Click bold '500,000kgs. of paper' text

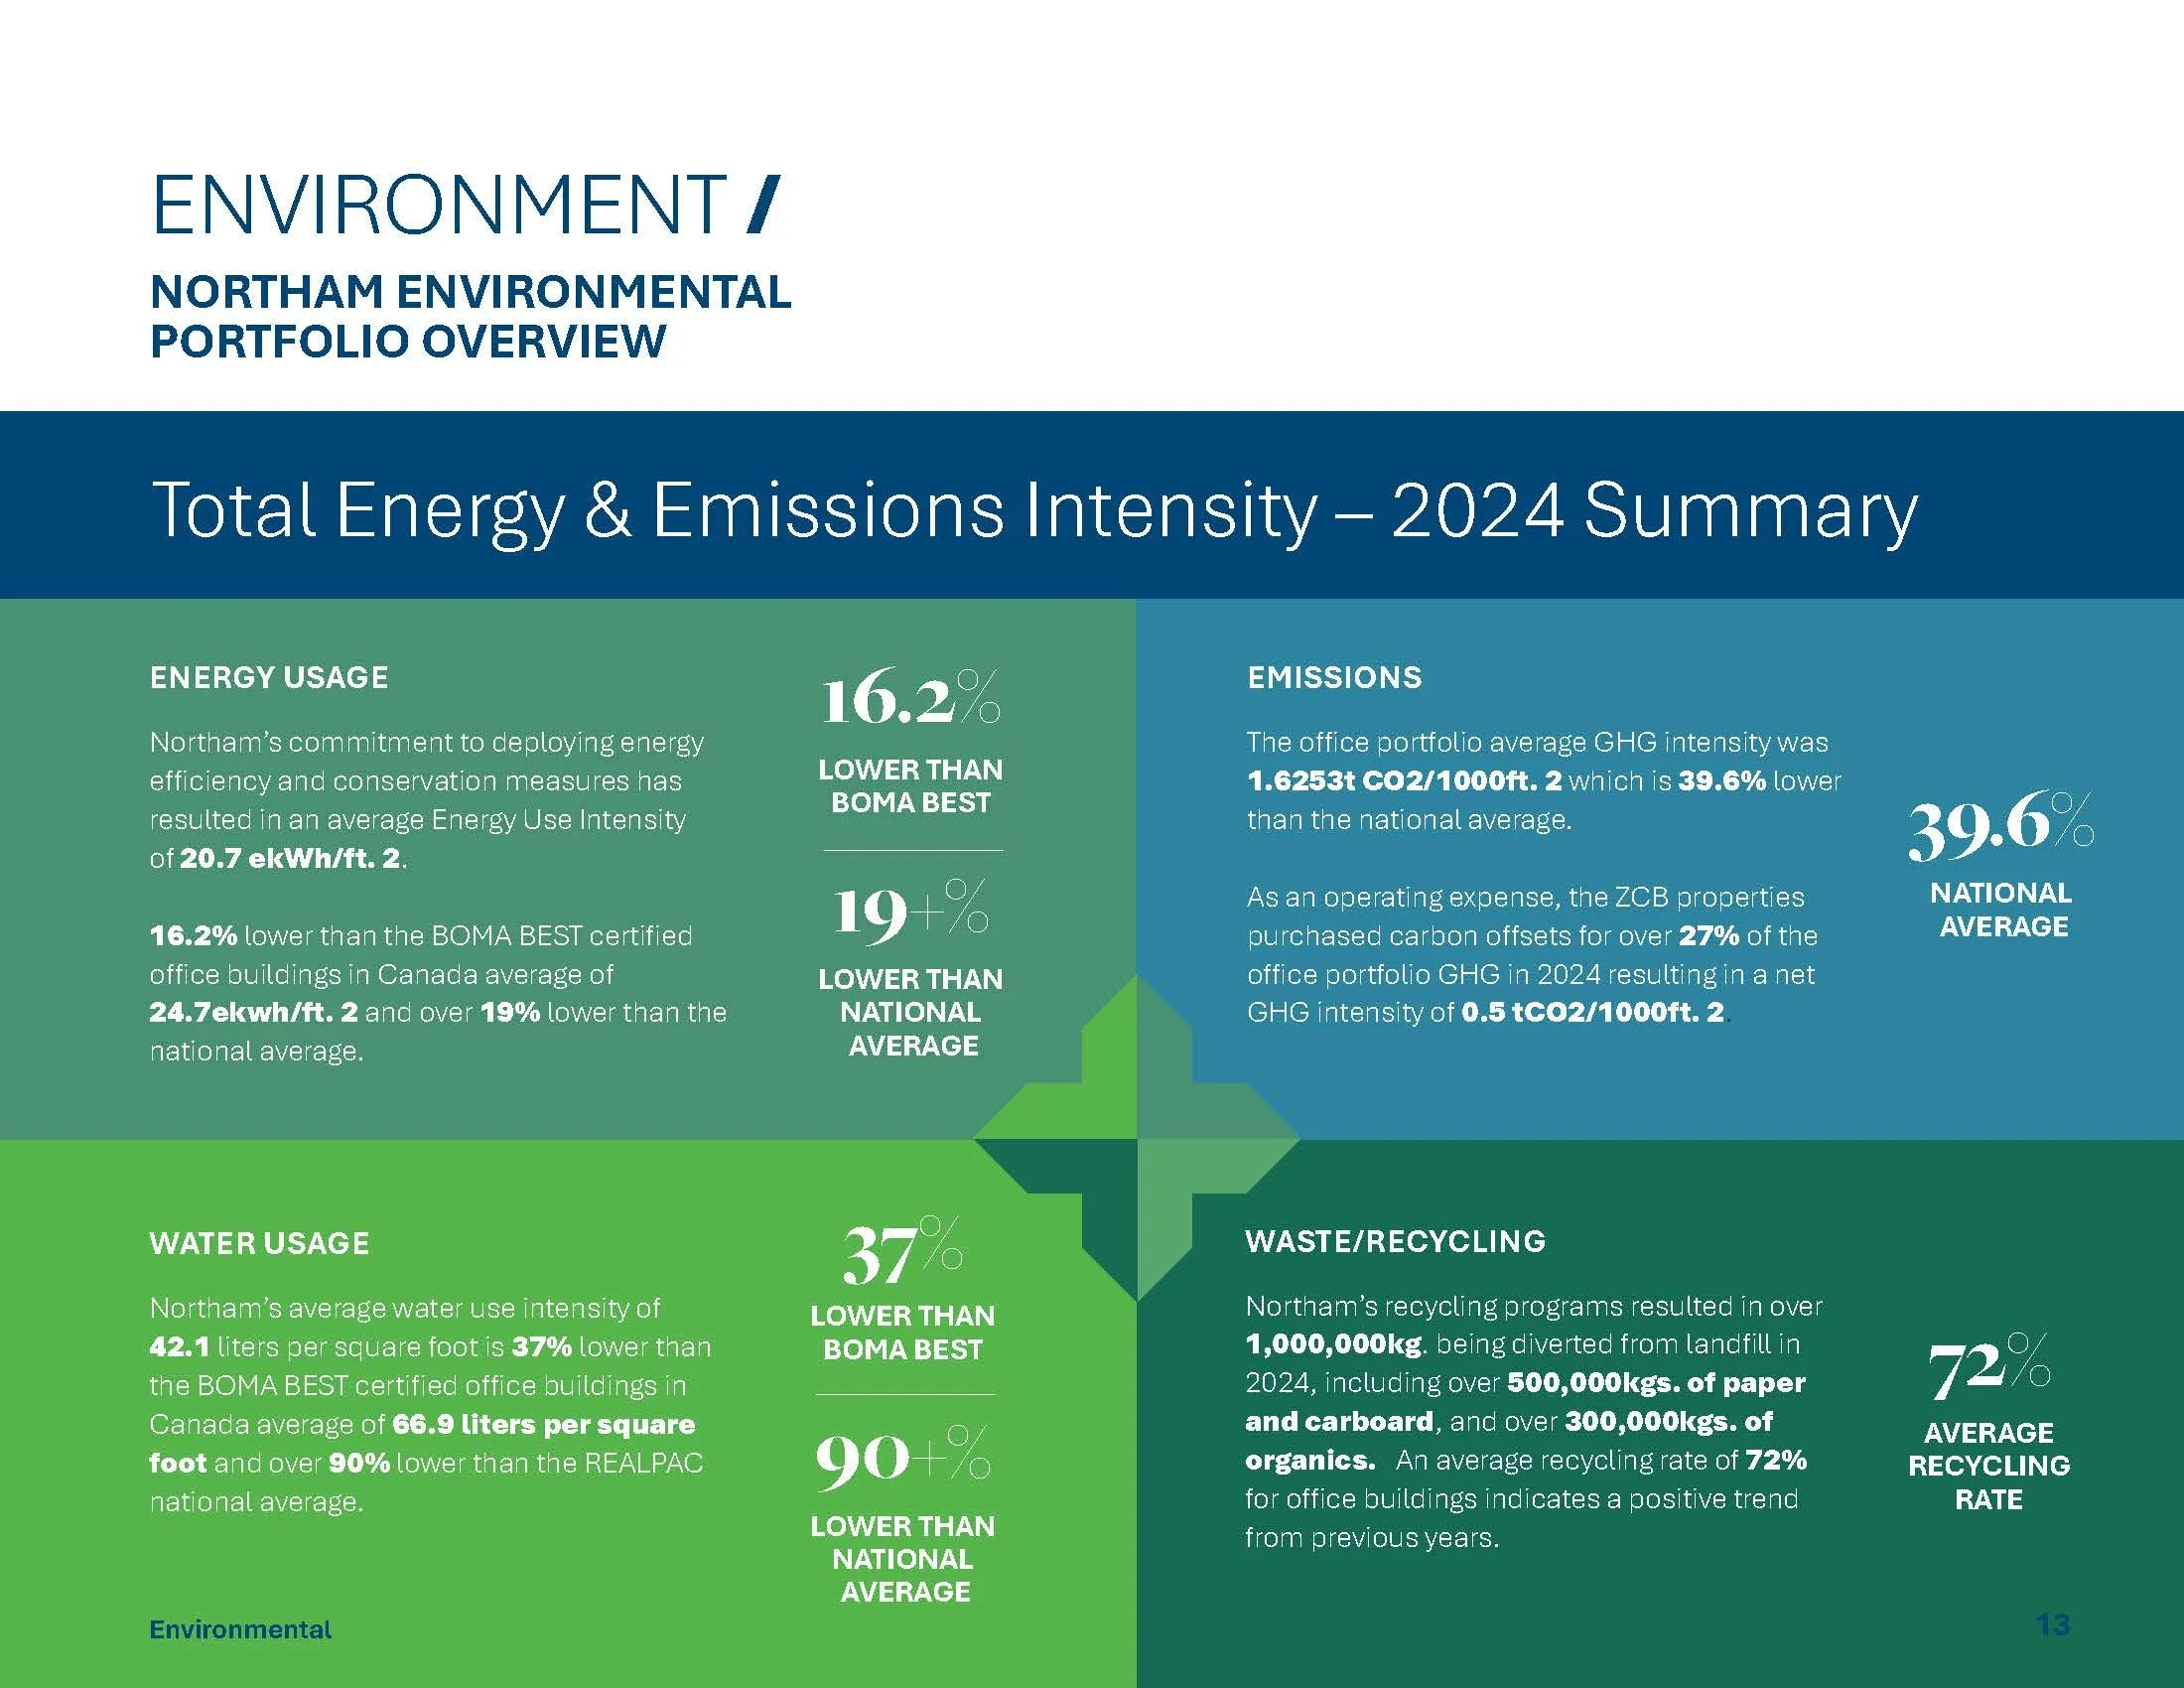1656,1382
